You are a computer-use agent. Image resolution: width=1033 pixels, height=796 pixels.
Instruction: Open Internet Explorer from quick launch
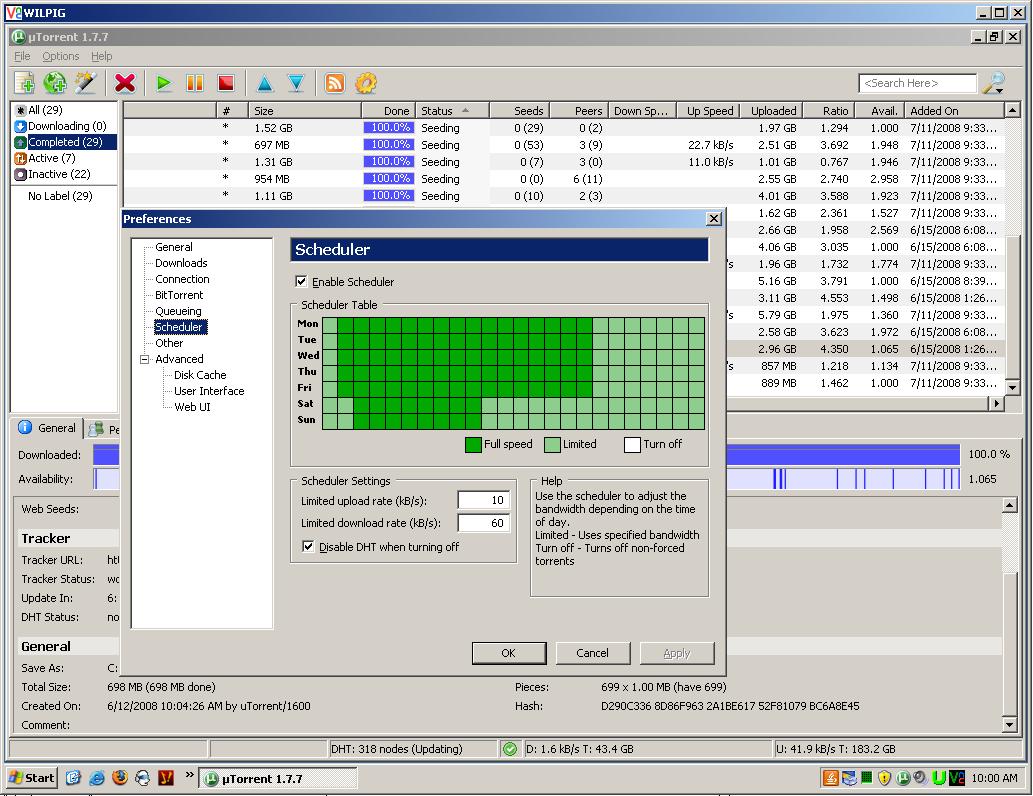point(97,778)
